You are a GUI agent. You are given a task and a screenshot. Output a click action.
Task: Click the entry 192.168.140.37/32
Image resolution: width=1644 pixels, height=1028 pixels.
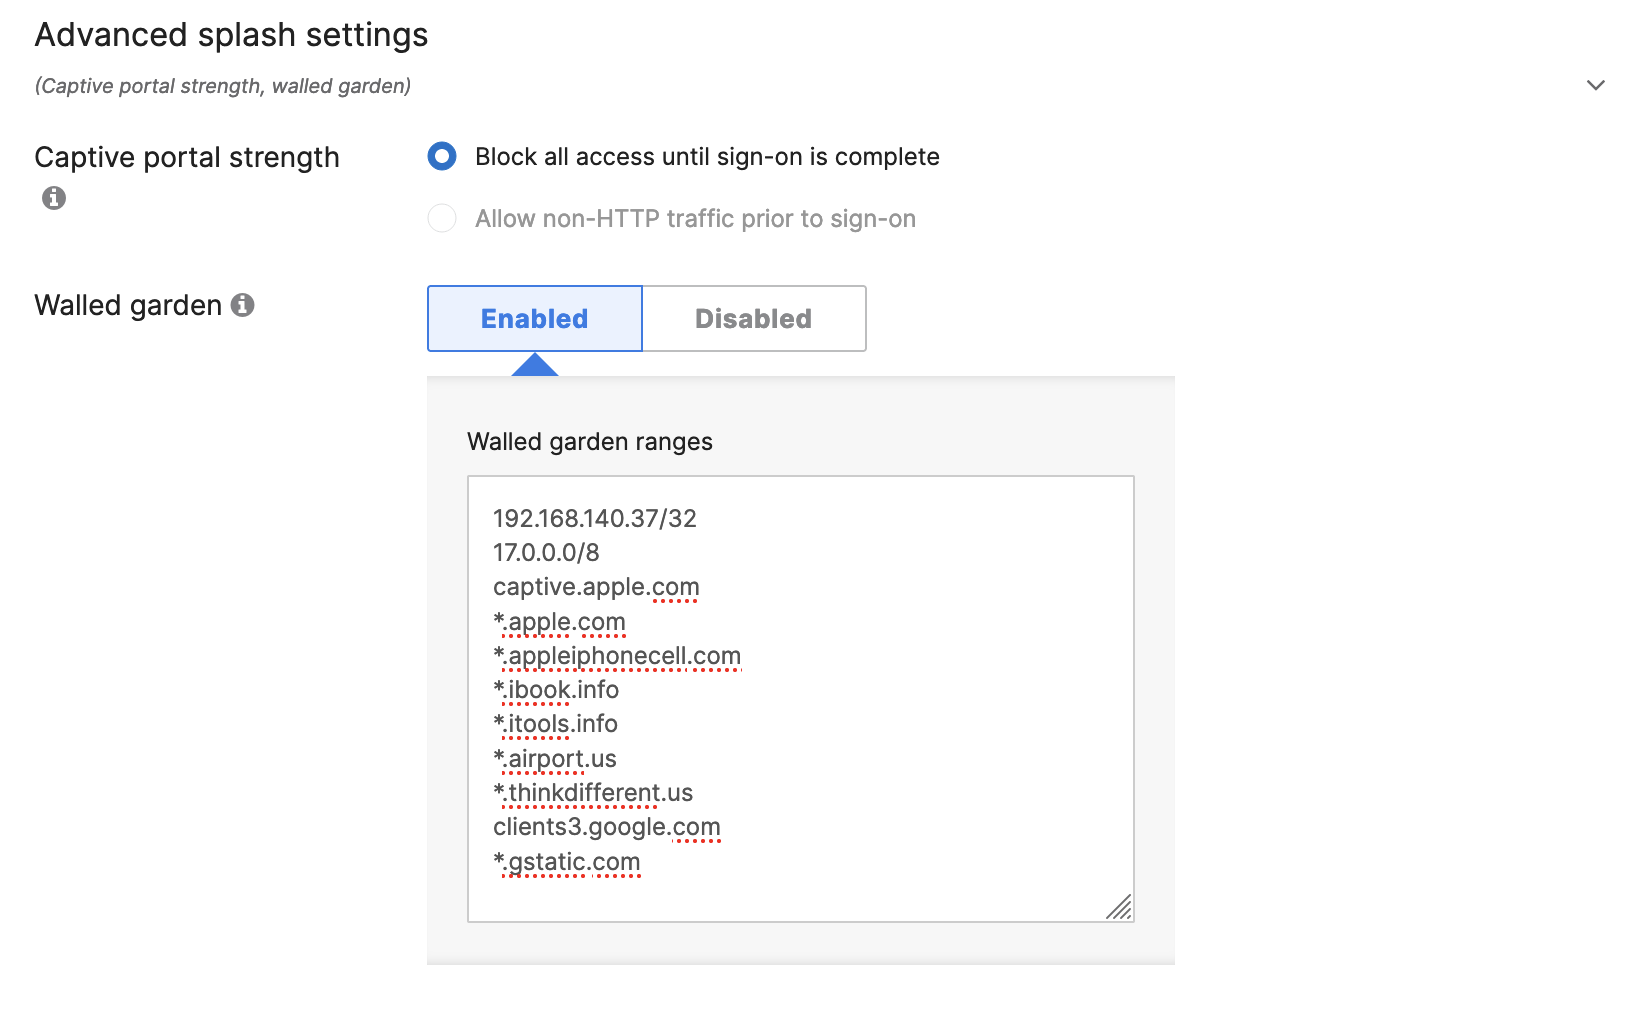595,519
